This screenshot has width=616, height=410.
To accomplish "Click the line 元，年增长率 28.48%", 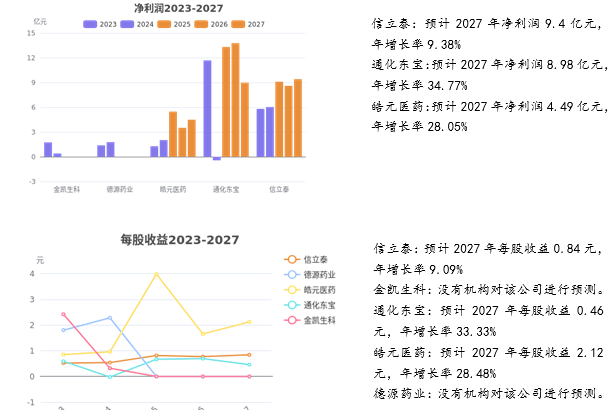I will pyautogui.click(x=435, y=373).
